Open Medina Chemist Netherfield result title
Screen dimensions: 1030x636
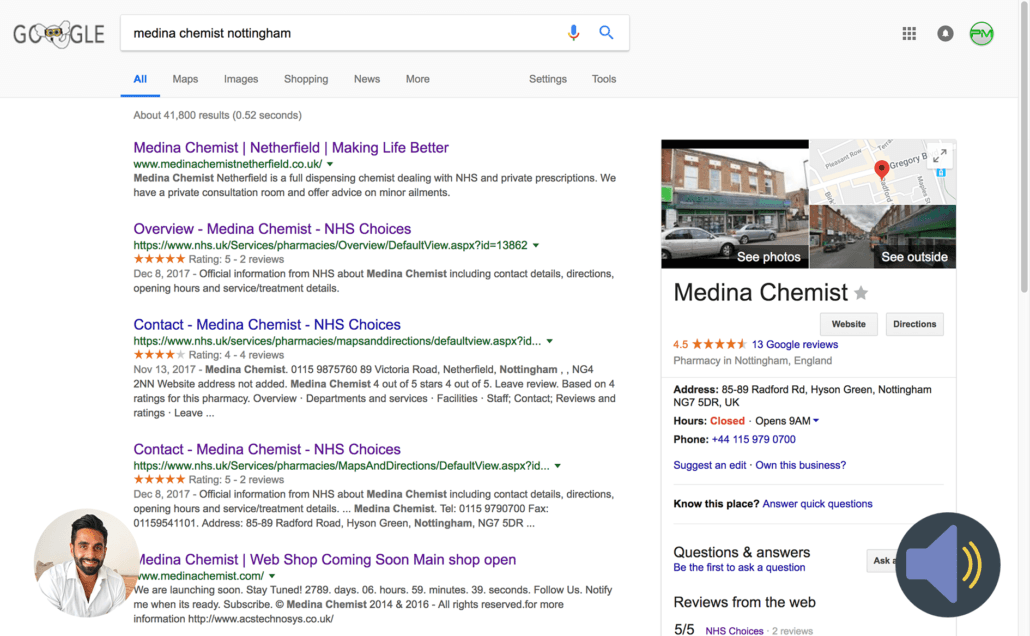(291, 148)
